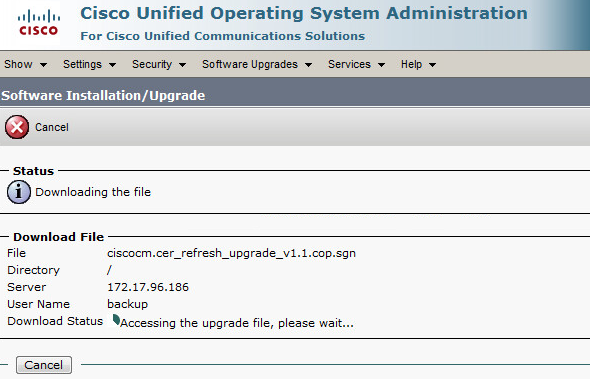This screenshot has height=379, width=590.
Task: Click the Software Installation/Upgrade page heading
Action: click(x=103, y=96)
